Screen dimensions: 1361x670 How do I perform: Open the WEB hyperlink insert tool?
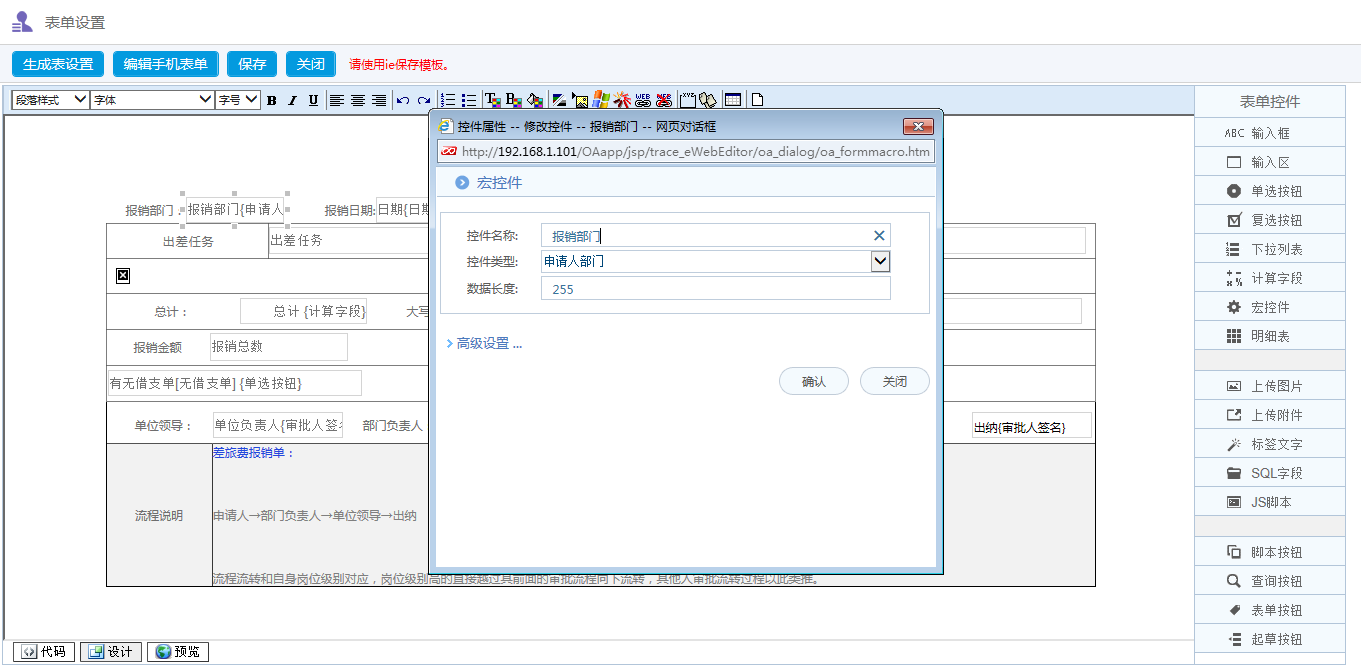pos(644,99)
